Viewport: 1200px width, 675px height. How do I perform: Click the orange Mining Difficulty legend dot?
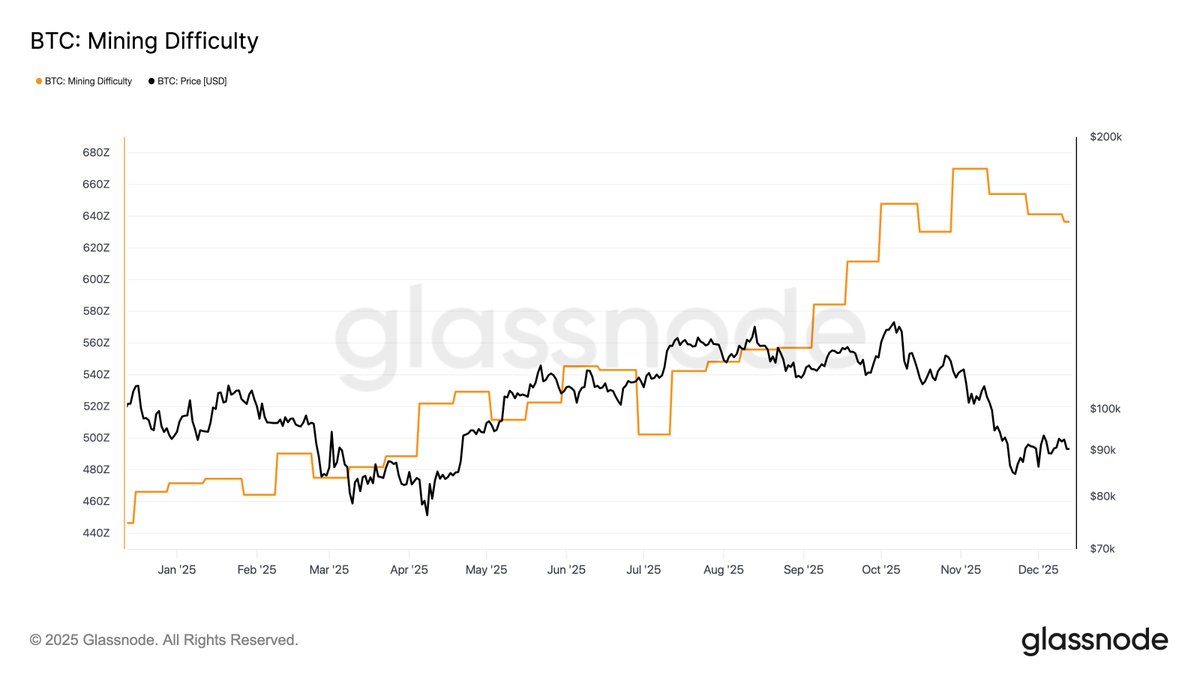(39, 81)
